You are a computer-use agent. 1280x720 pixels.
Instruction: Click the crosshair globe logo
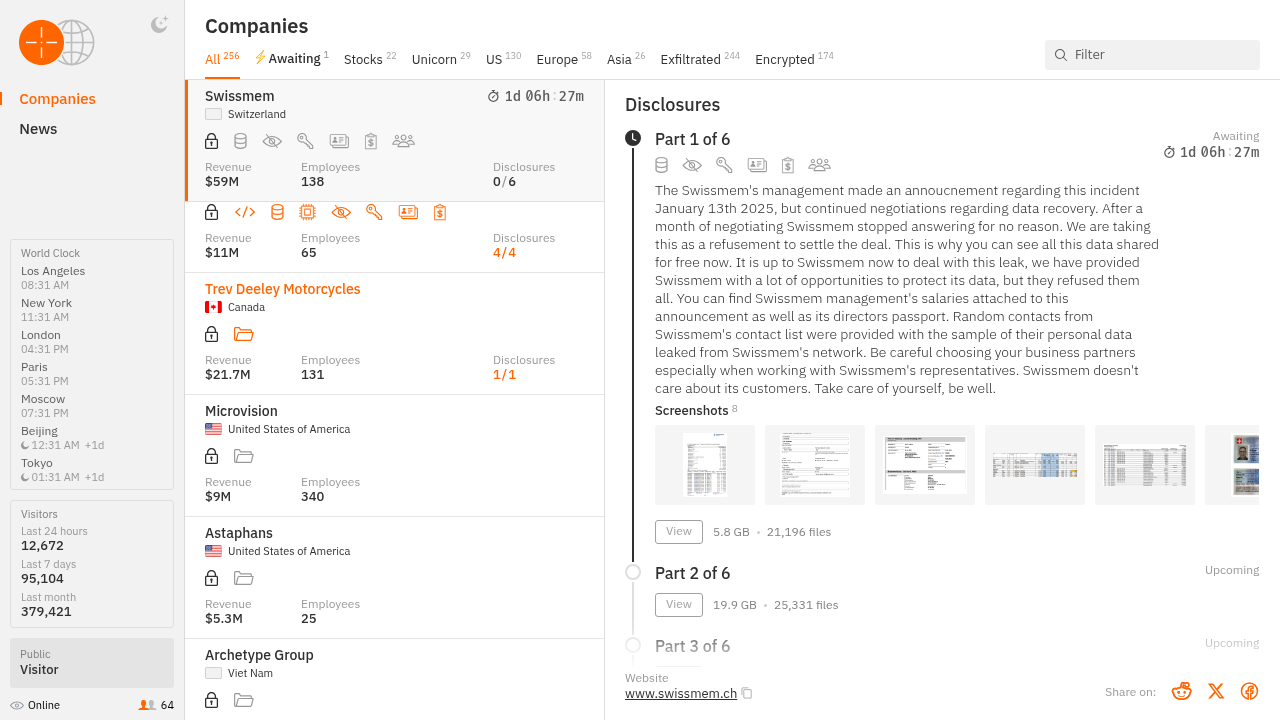click(x=56, y=43)
